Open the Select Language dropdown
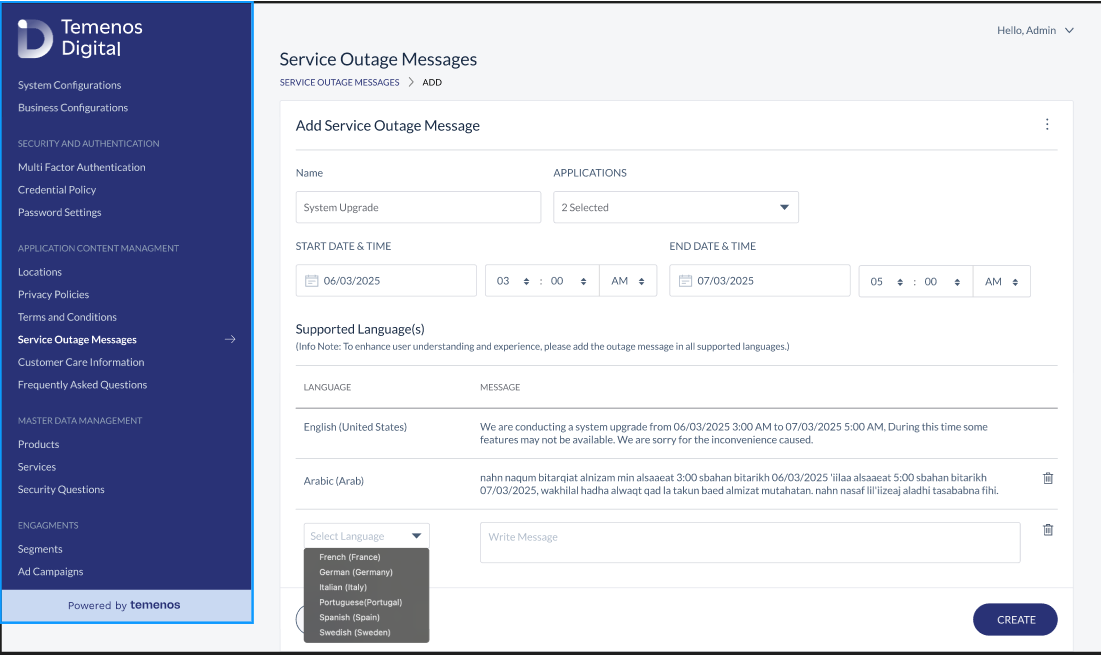Screen dimensions: 1101x655 click(x=366, y=536)
